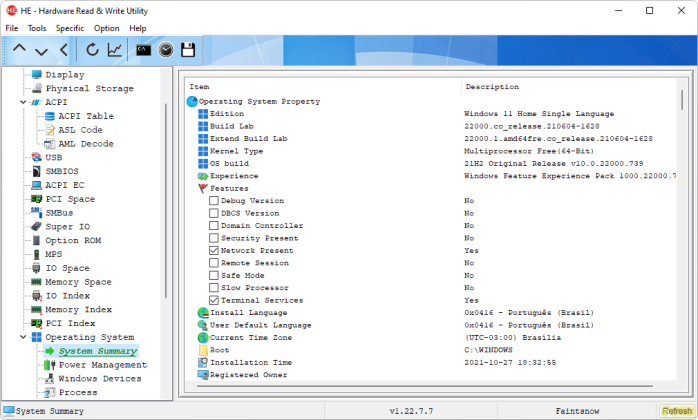Viewport: 698px width, 420px height.
Task: Select the Display tree icon
Action: (37, 74)
